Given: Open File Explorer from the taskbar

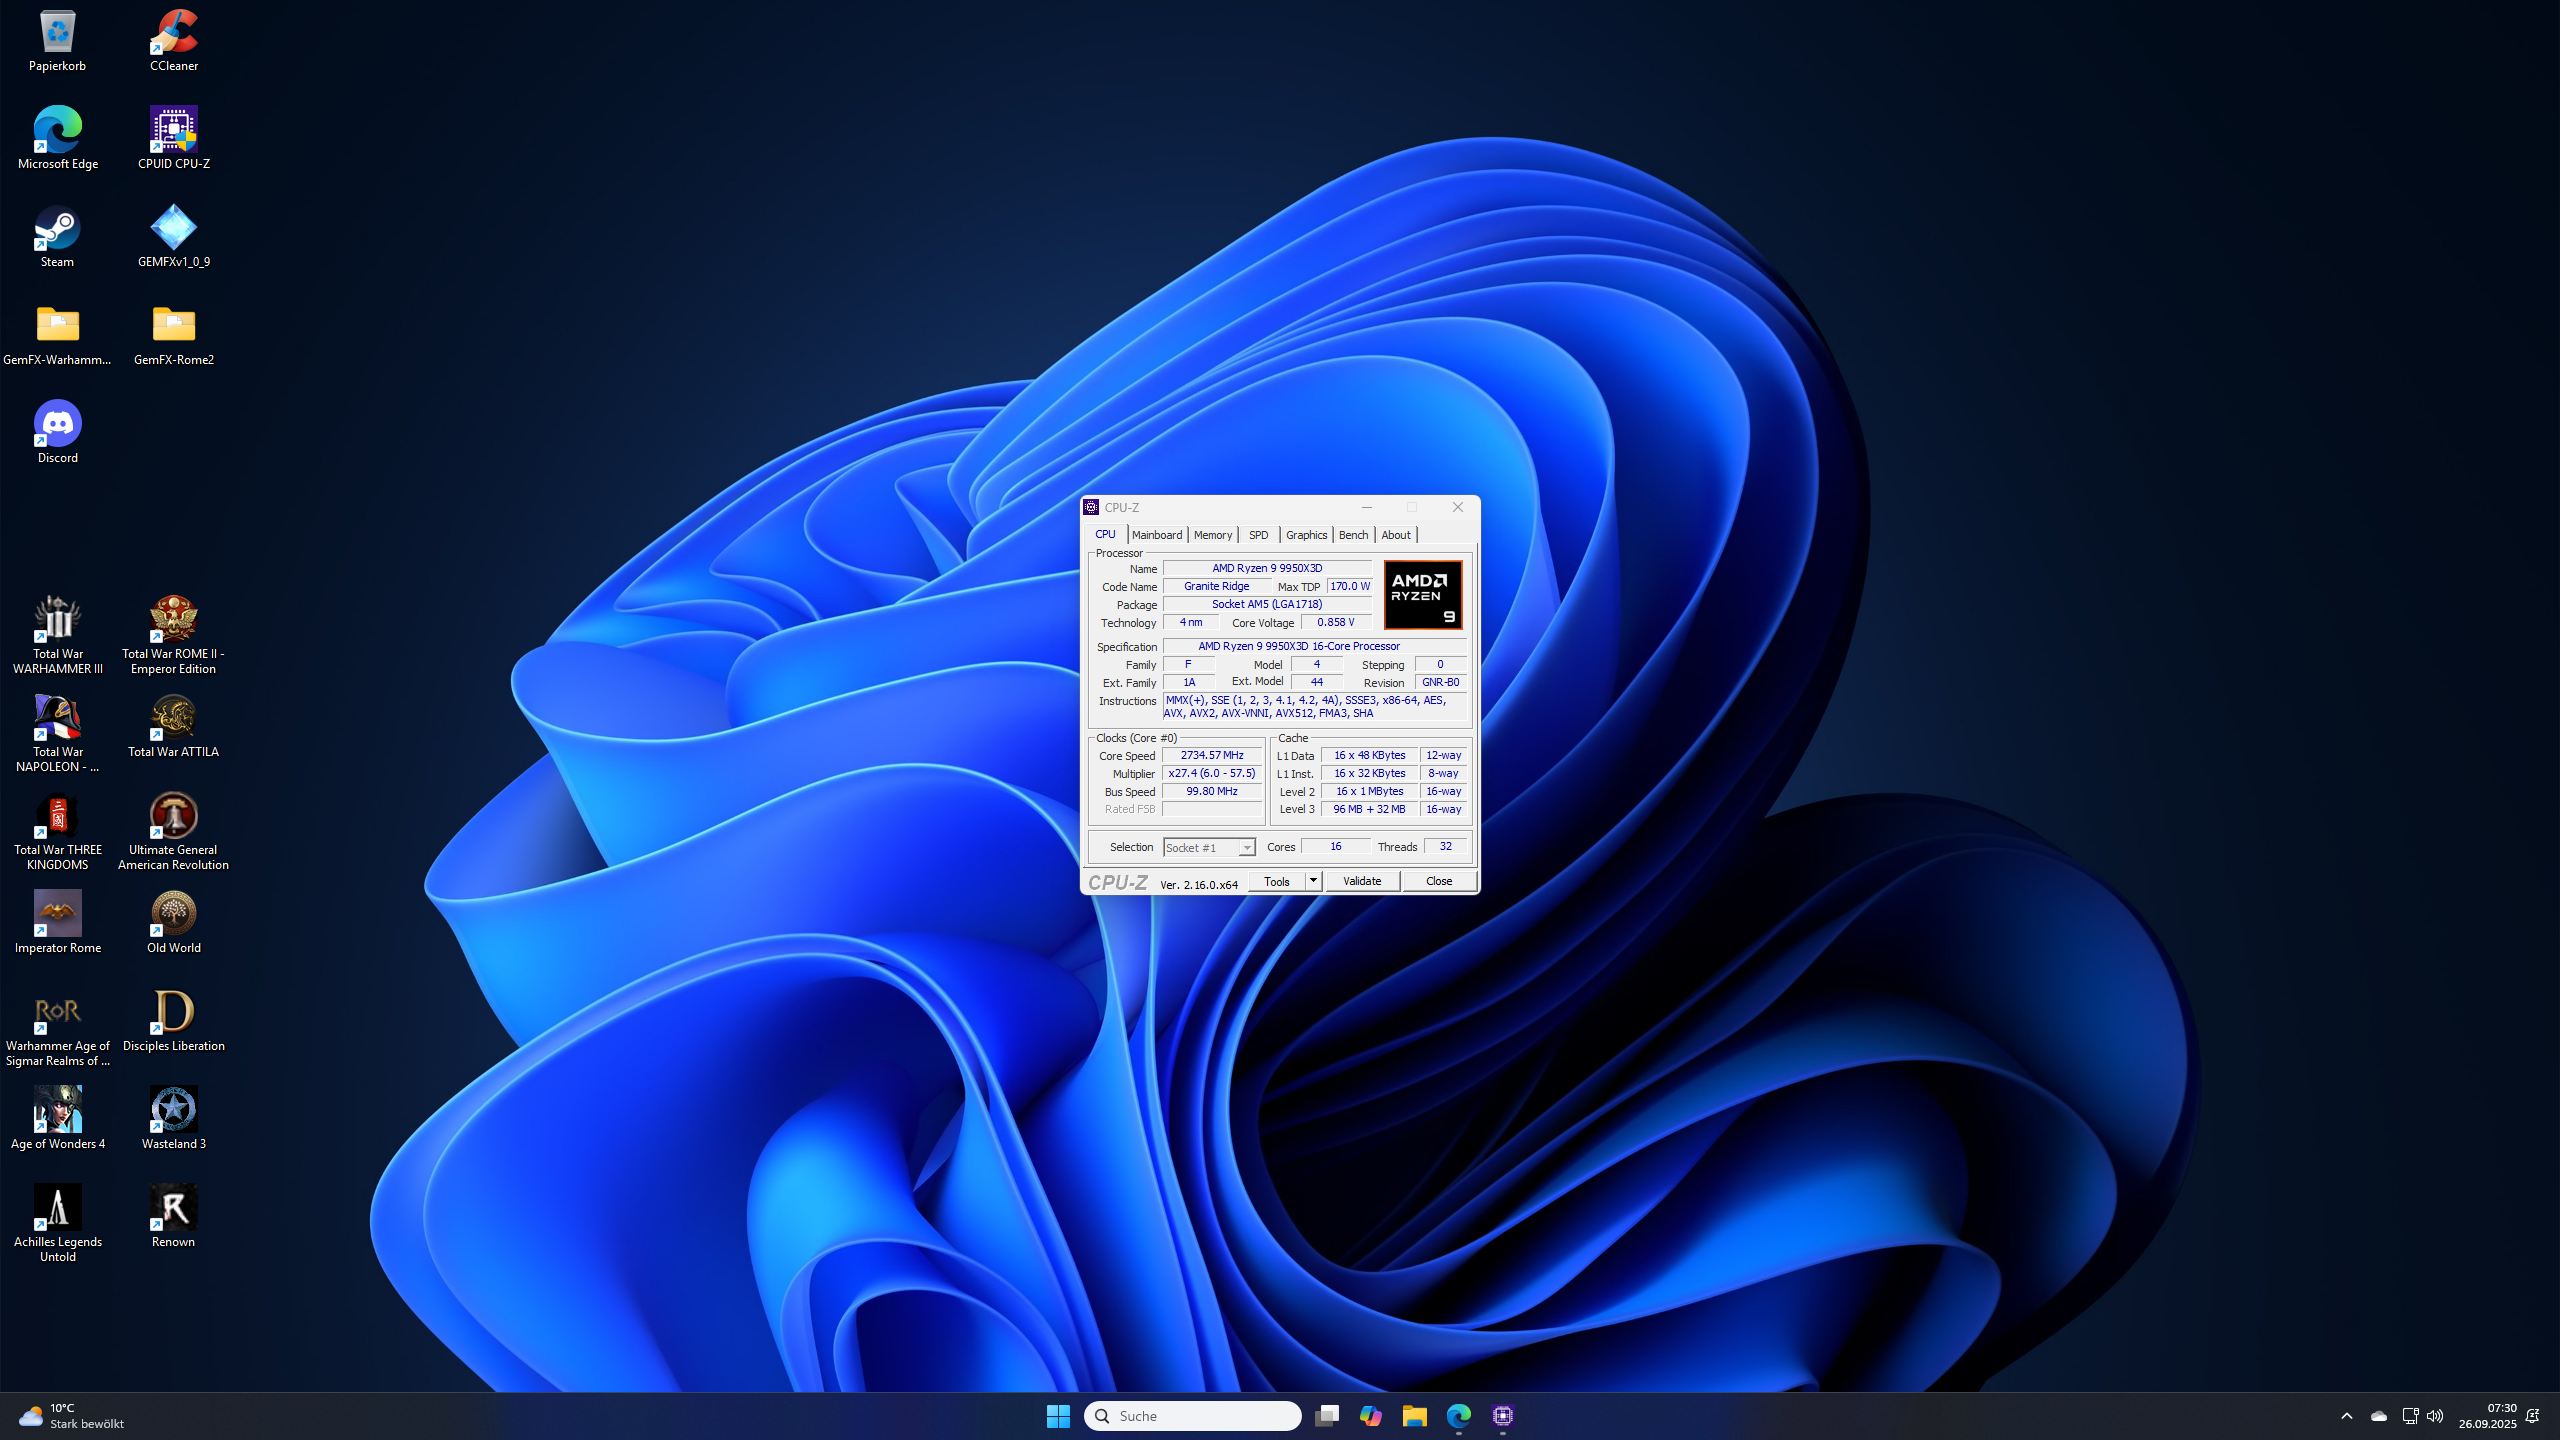Looking at the screenshot, I should tap(1414, 1415).
